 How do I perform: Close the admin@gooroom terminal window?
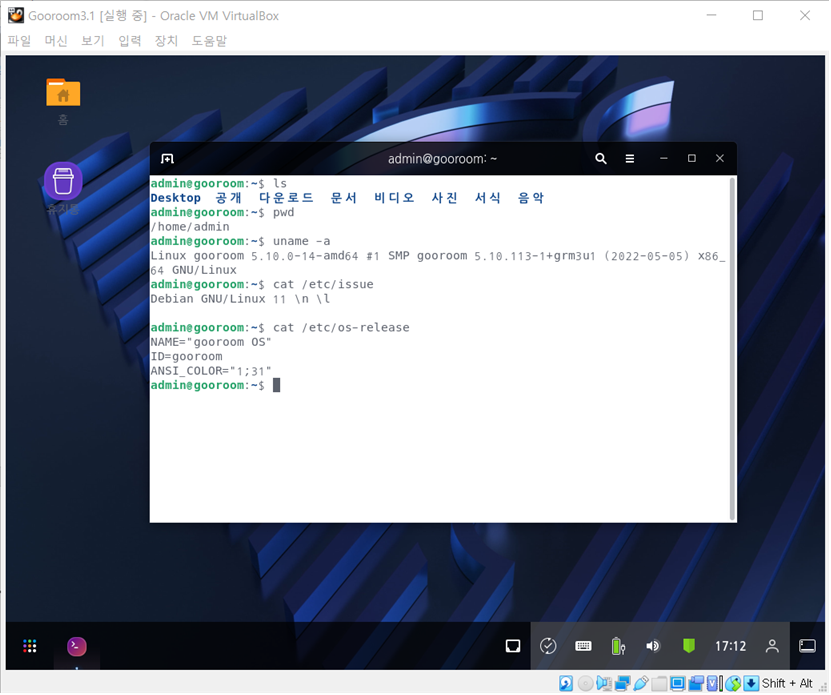point(721,159)
